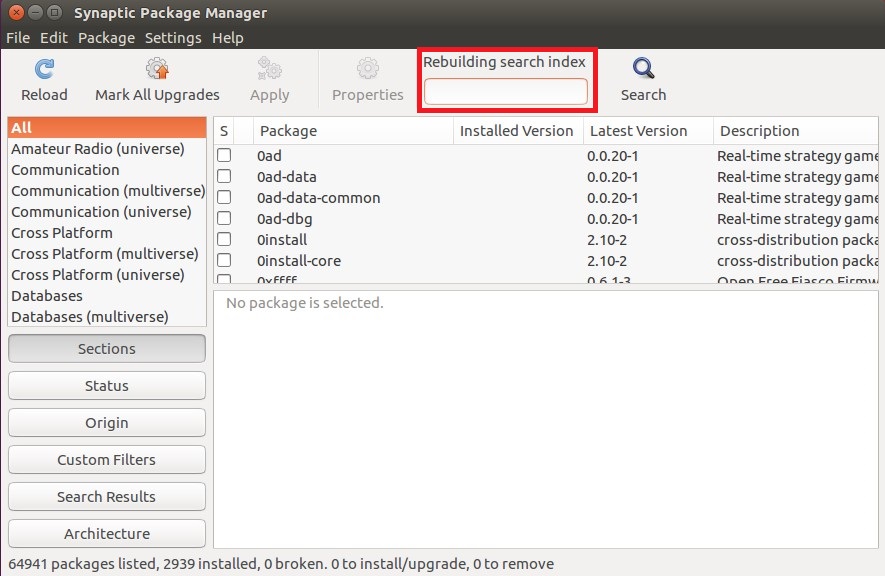Viewport: 885px width, 576px height.
Task: Click the 0ad-data-common description text
Action: click(x=797, y=198)
